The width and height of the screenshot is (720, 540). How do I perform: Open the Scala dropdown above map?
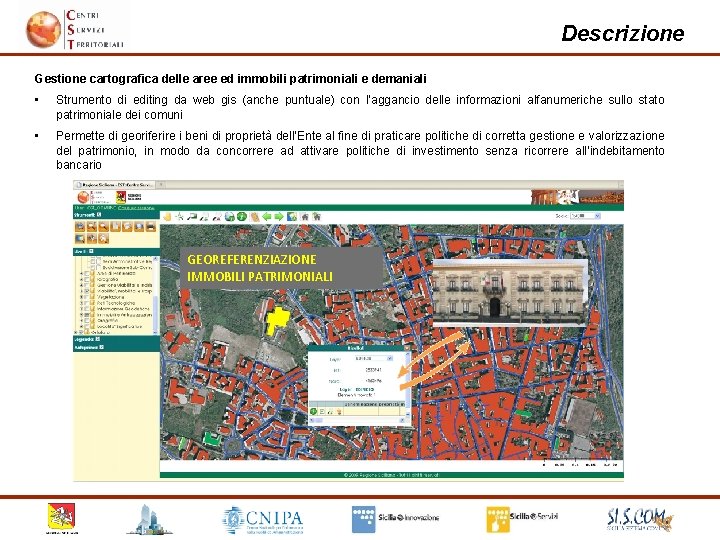coord(585,216)
